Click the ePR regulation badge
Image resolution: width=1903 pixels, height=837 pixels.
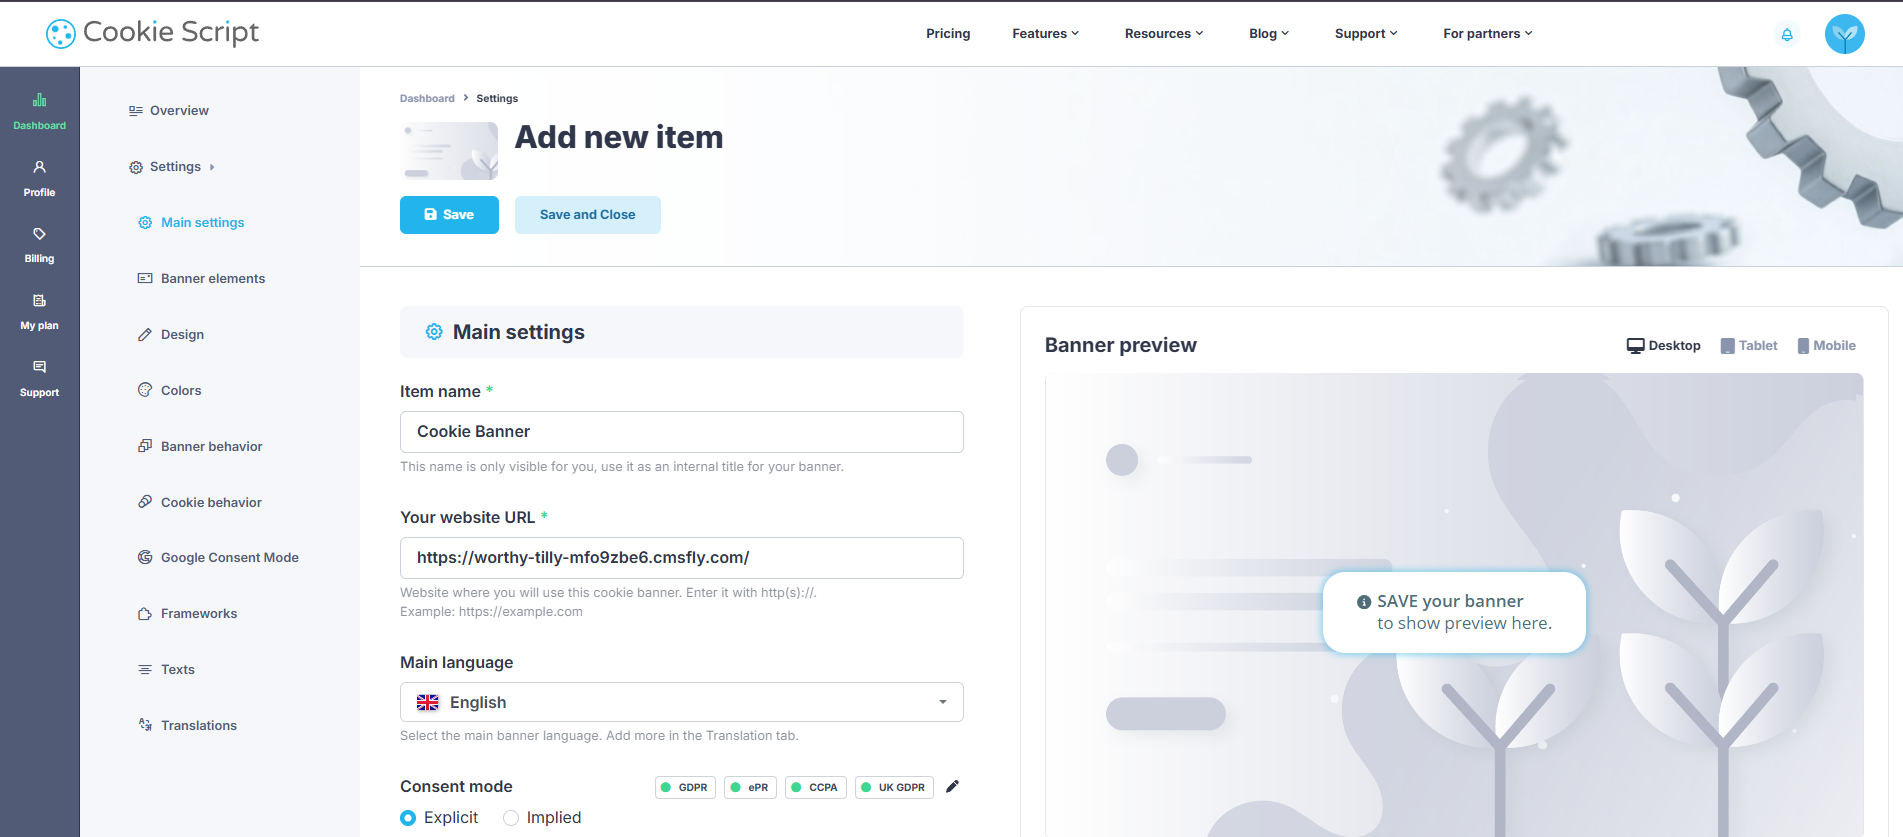click(750, 788)
